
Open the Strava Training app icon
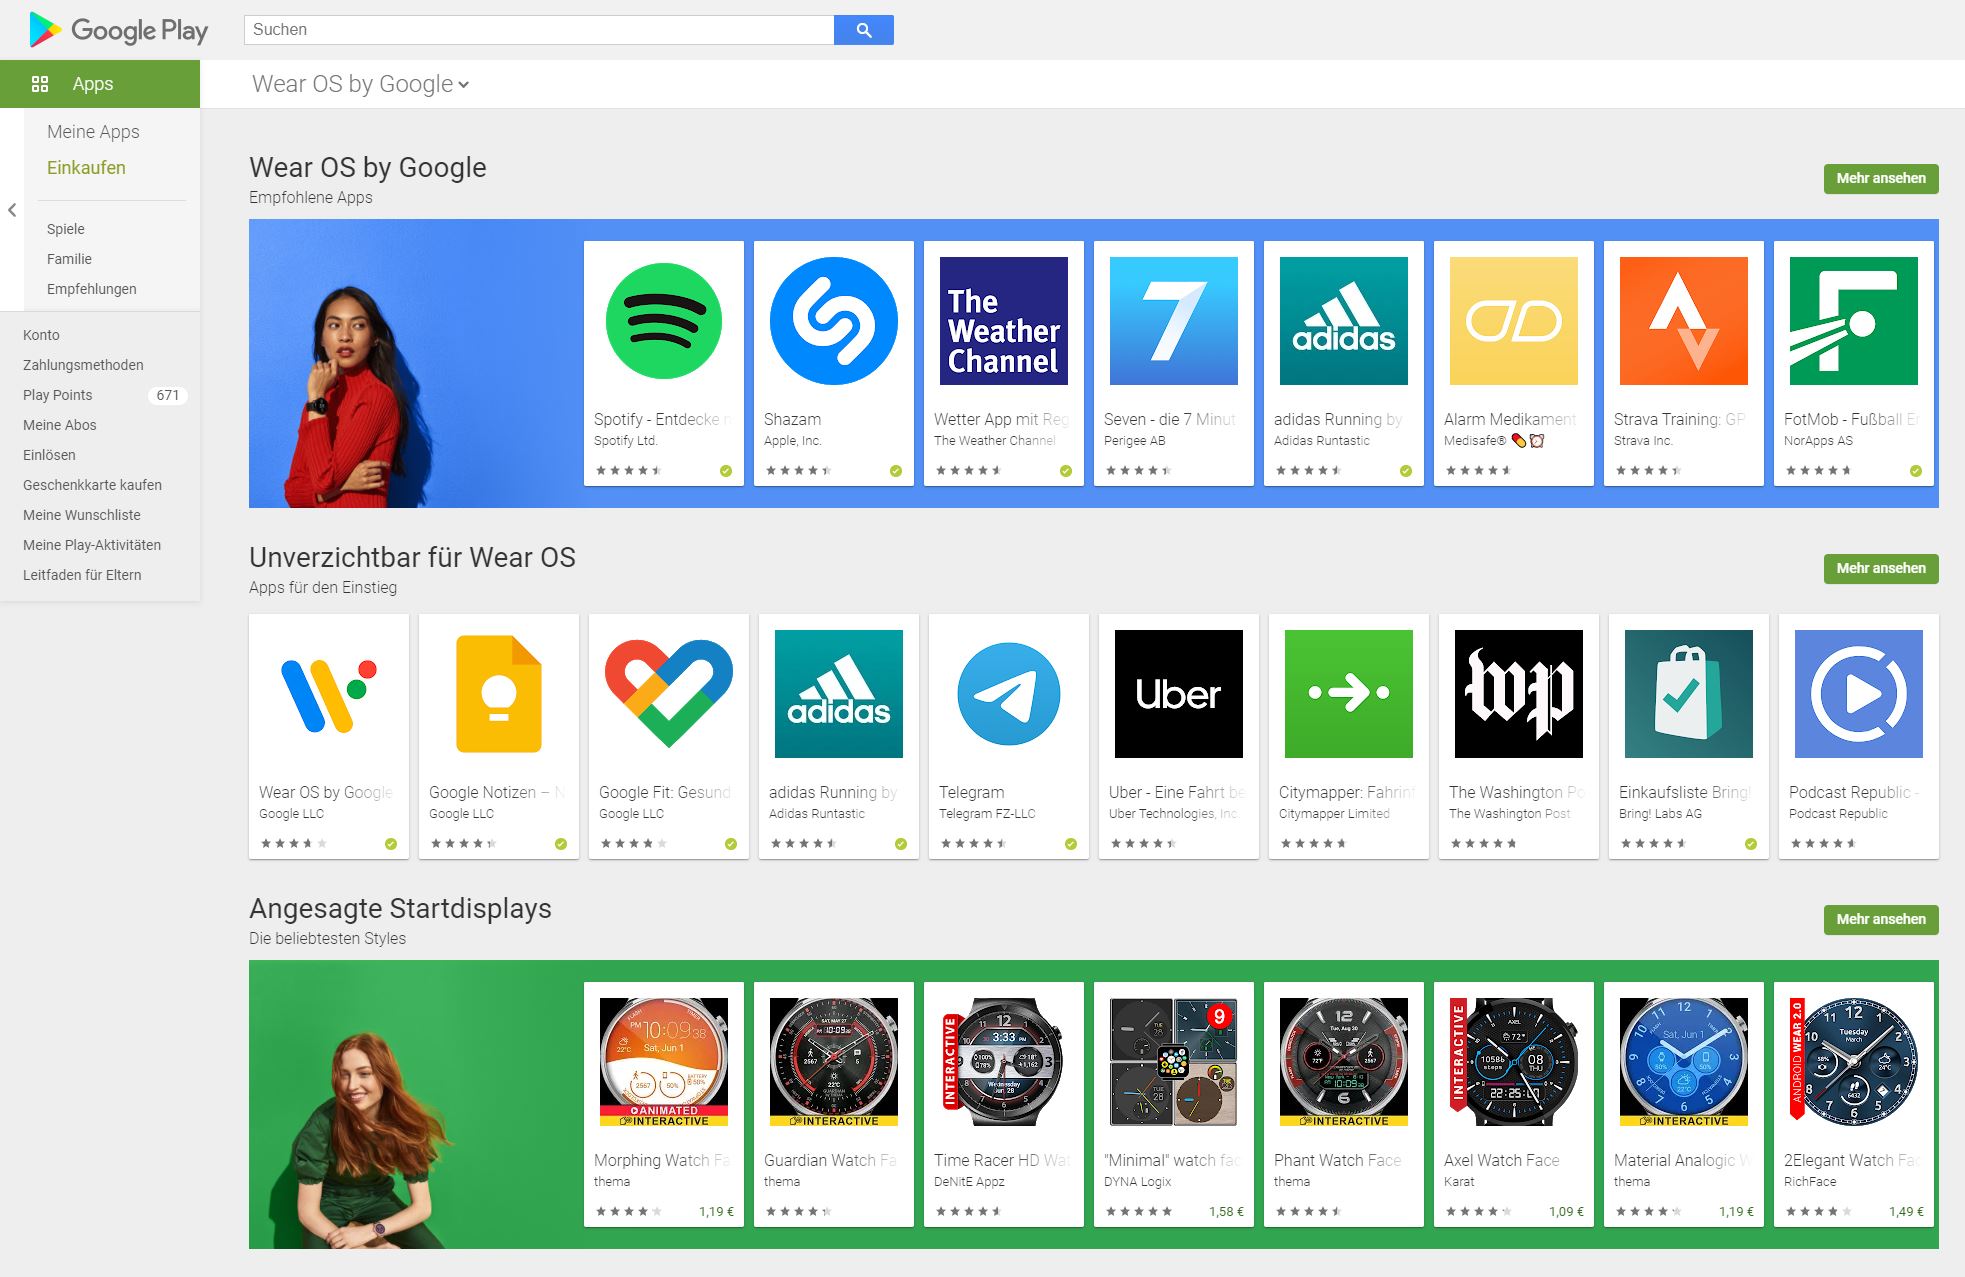pos(1684,321)
